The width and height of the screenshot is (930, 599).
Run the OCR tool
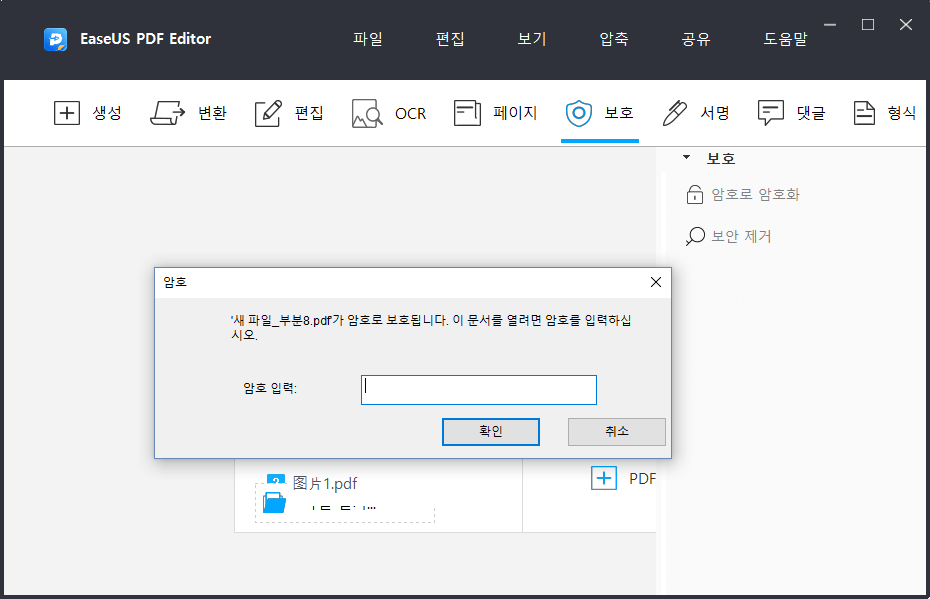point(388,113)
